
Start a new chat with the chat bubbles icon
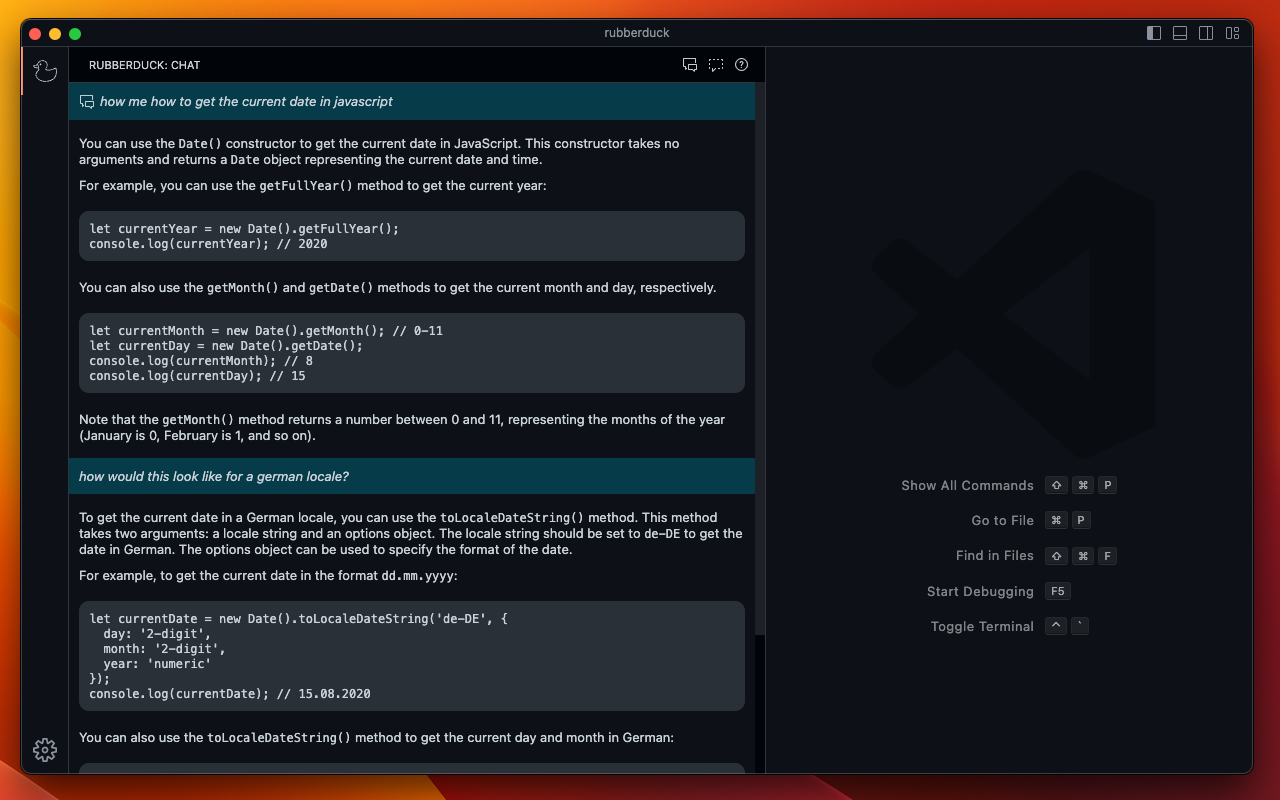pos(690,65)
